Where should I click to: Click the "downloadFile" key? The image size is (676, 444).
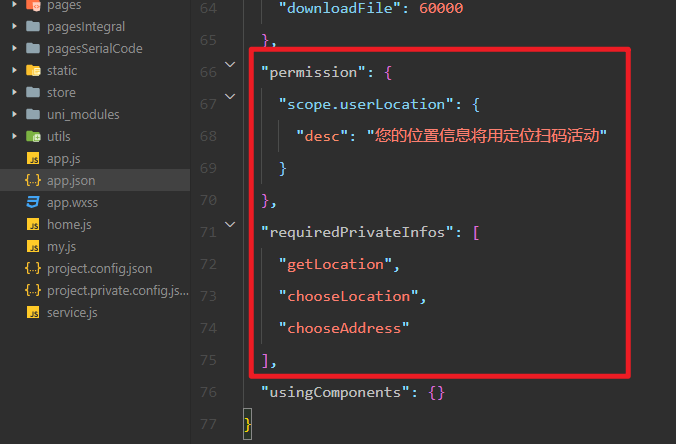coord(339,8)
